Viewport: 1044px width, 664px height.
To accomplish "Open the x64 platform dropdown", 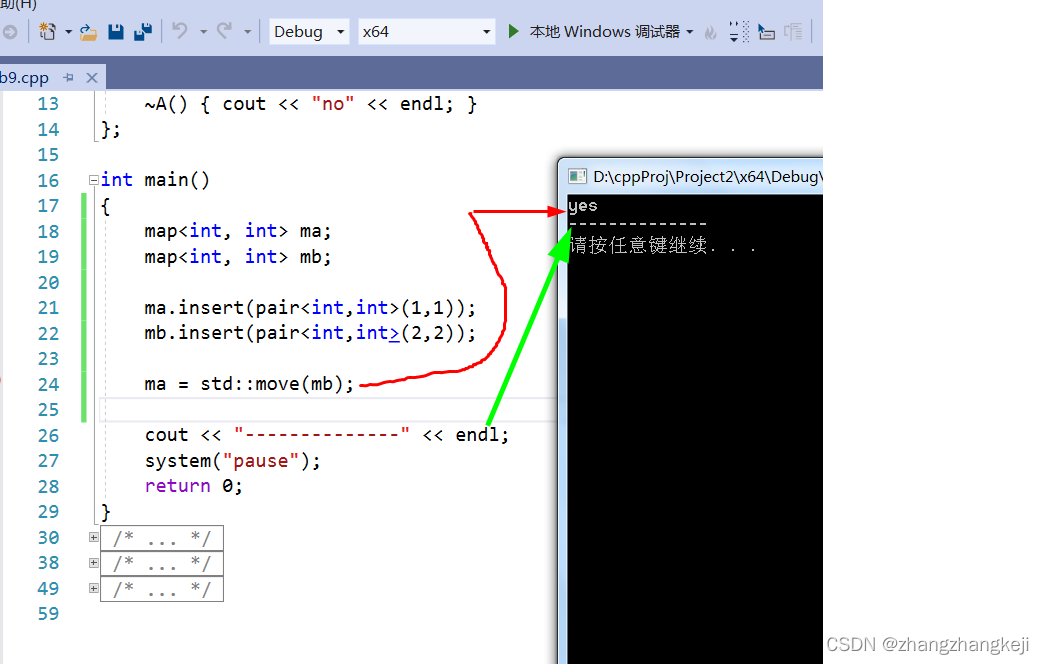I will click(426, 31).
